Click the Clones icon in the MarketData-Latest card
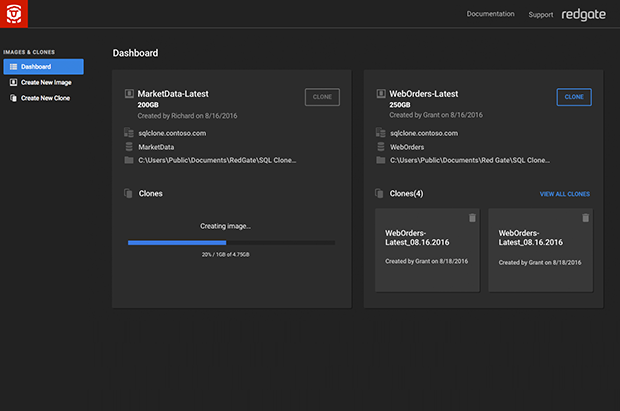The width and height of the screenshot is (620, 411). coord(128,193)
